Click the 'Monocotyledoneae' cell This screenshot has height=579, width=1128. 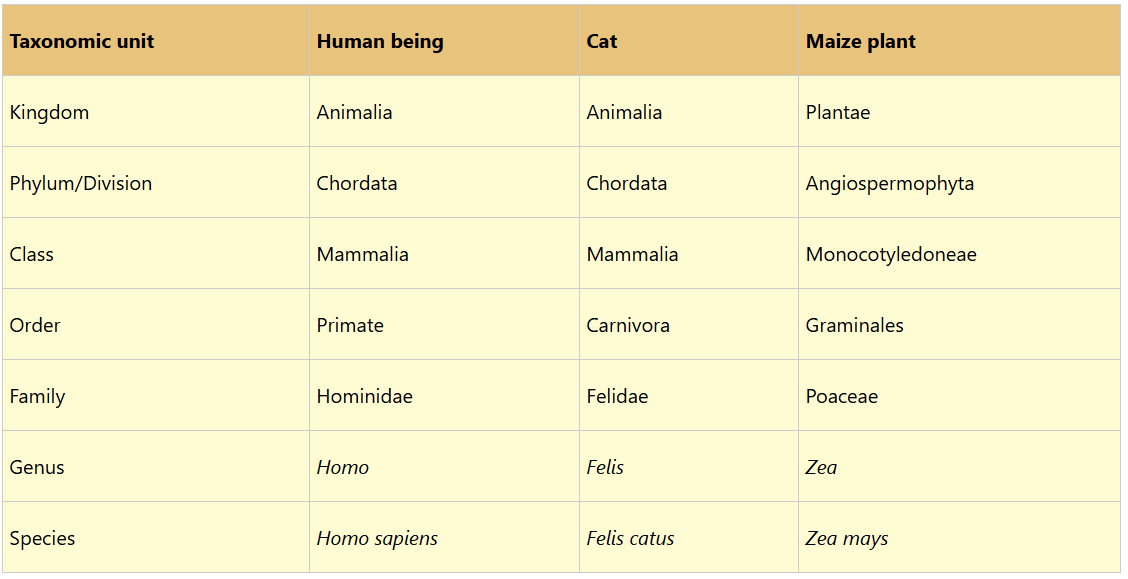point(891,255)
